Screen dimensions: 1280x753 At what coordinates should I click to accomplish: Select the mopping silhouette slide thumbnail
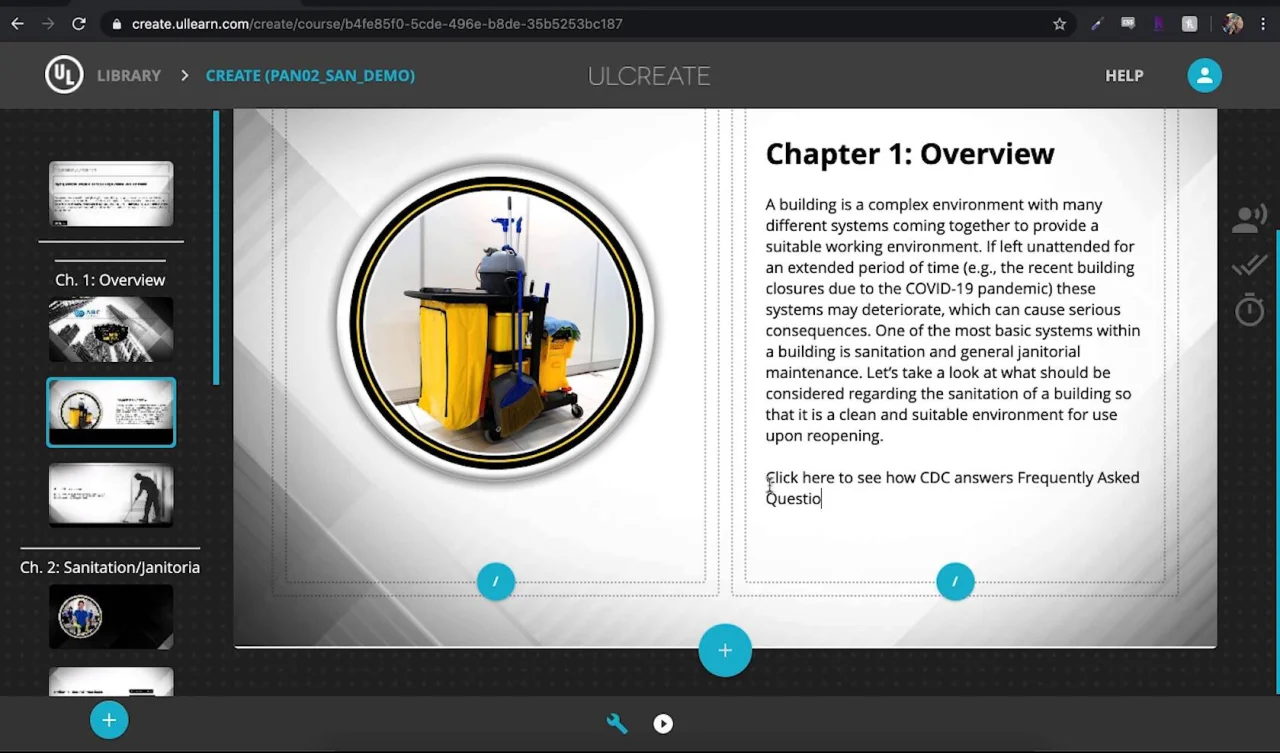[x=111, y=495]
